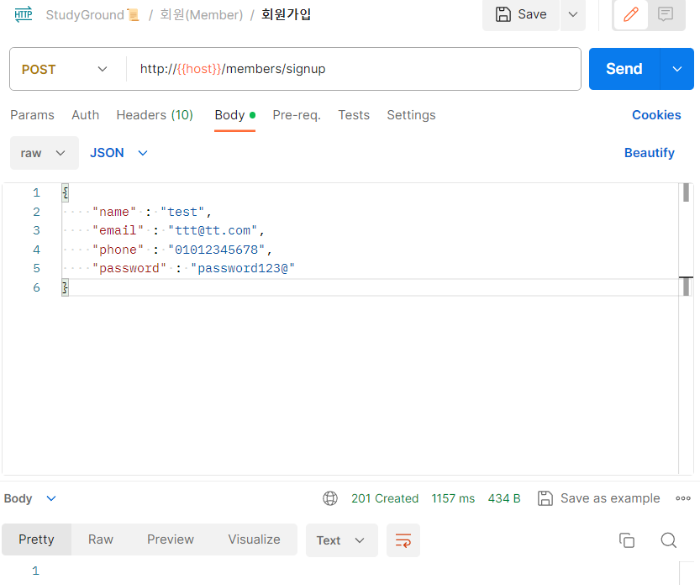Click the Save disk icon button
The height and width of the screenshot is (585, 700).
(503, 14)
